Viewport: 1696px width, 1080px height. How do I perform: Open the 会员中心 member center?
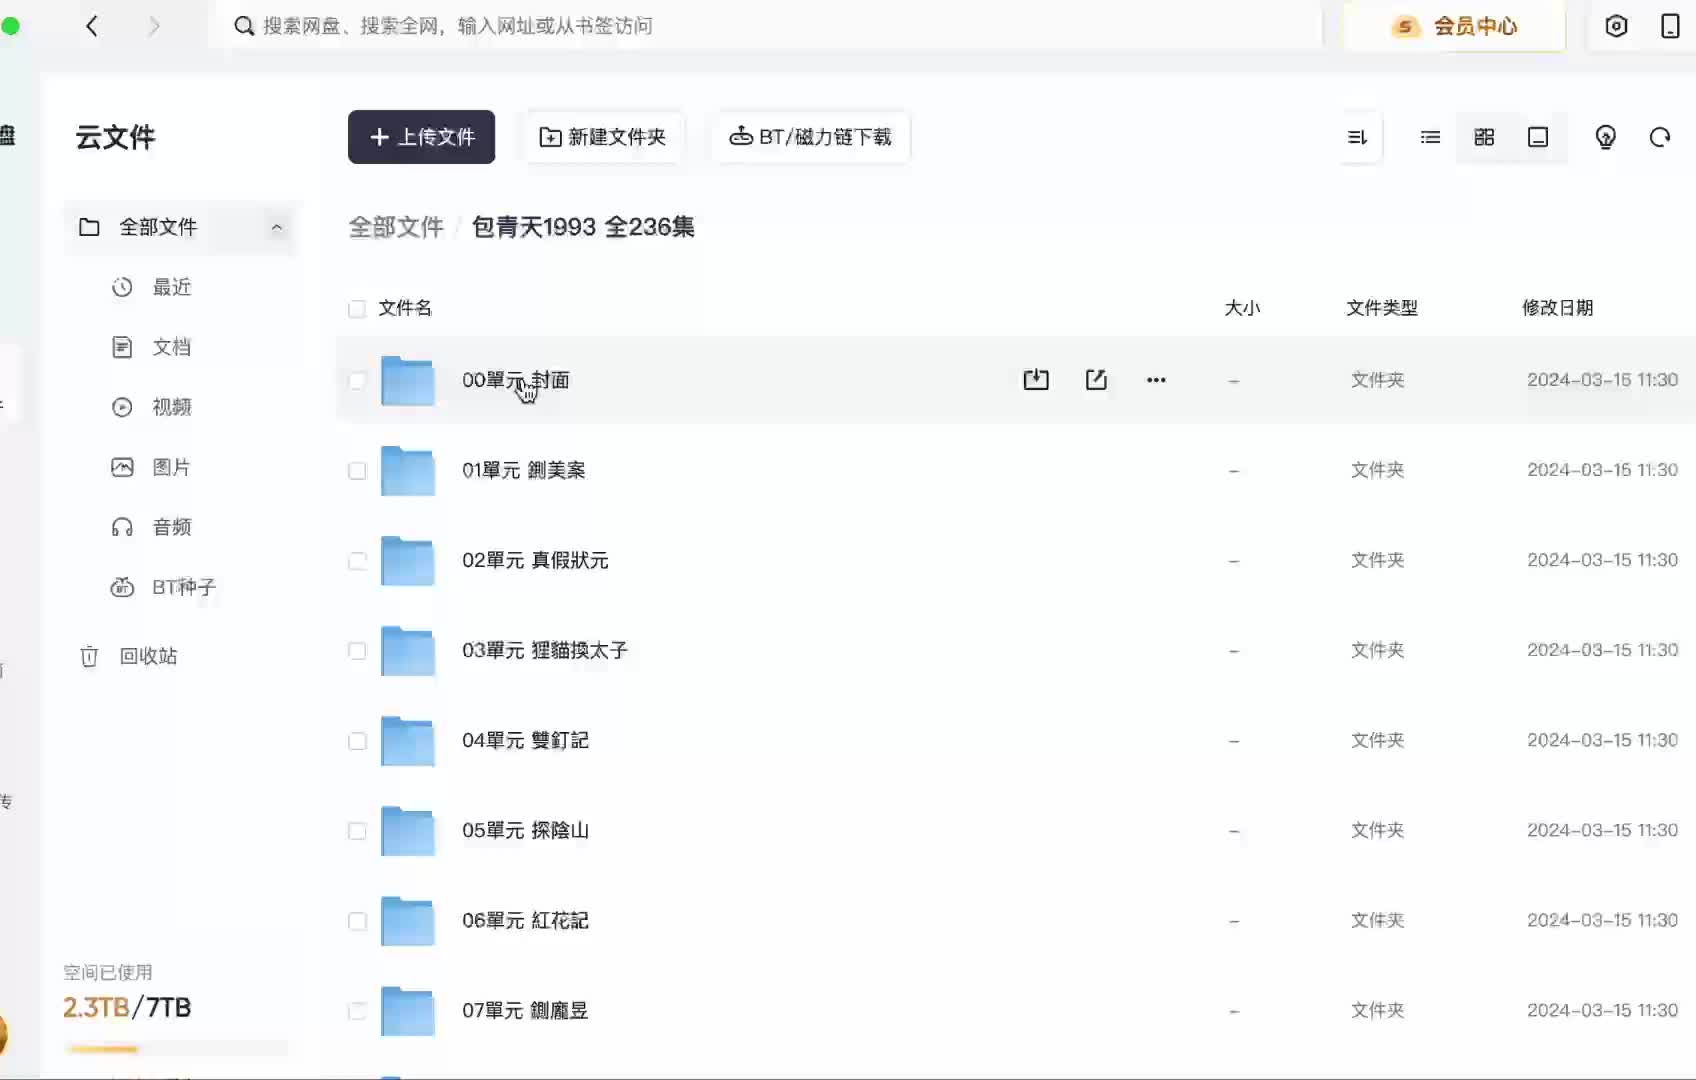pos(1455,26)
